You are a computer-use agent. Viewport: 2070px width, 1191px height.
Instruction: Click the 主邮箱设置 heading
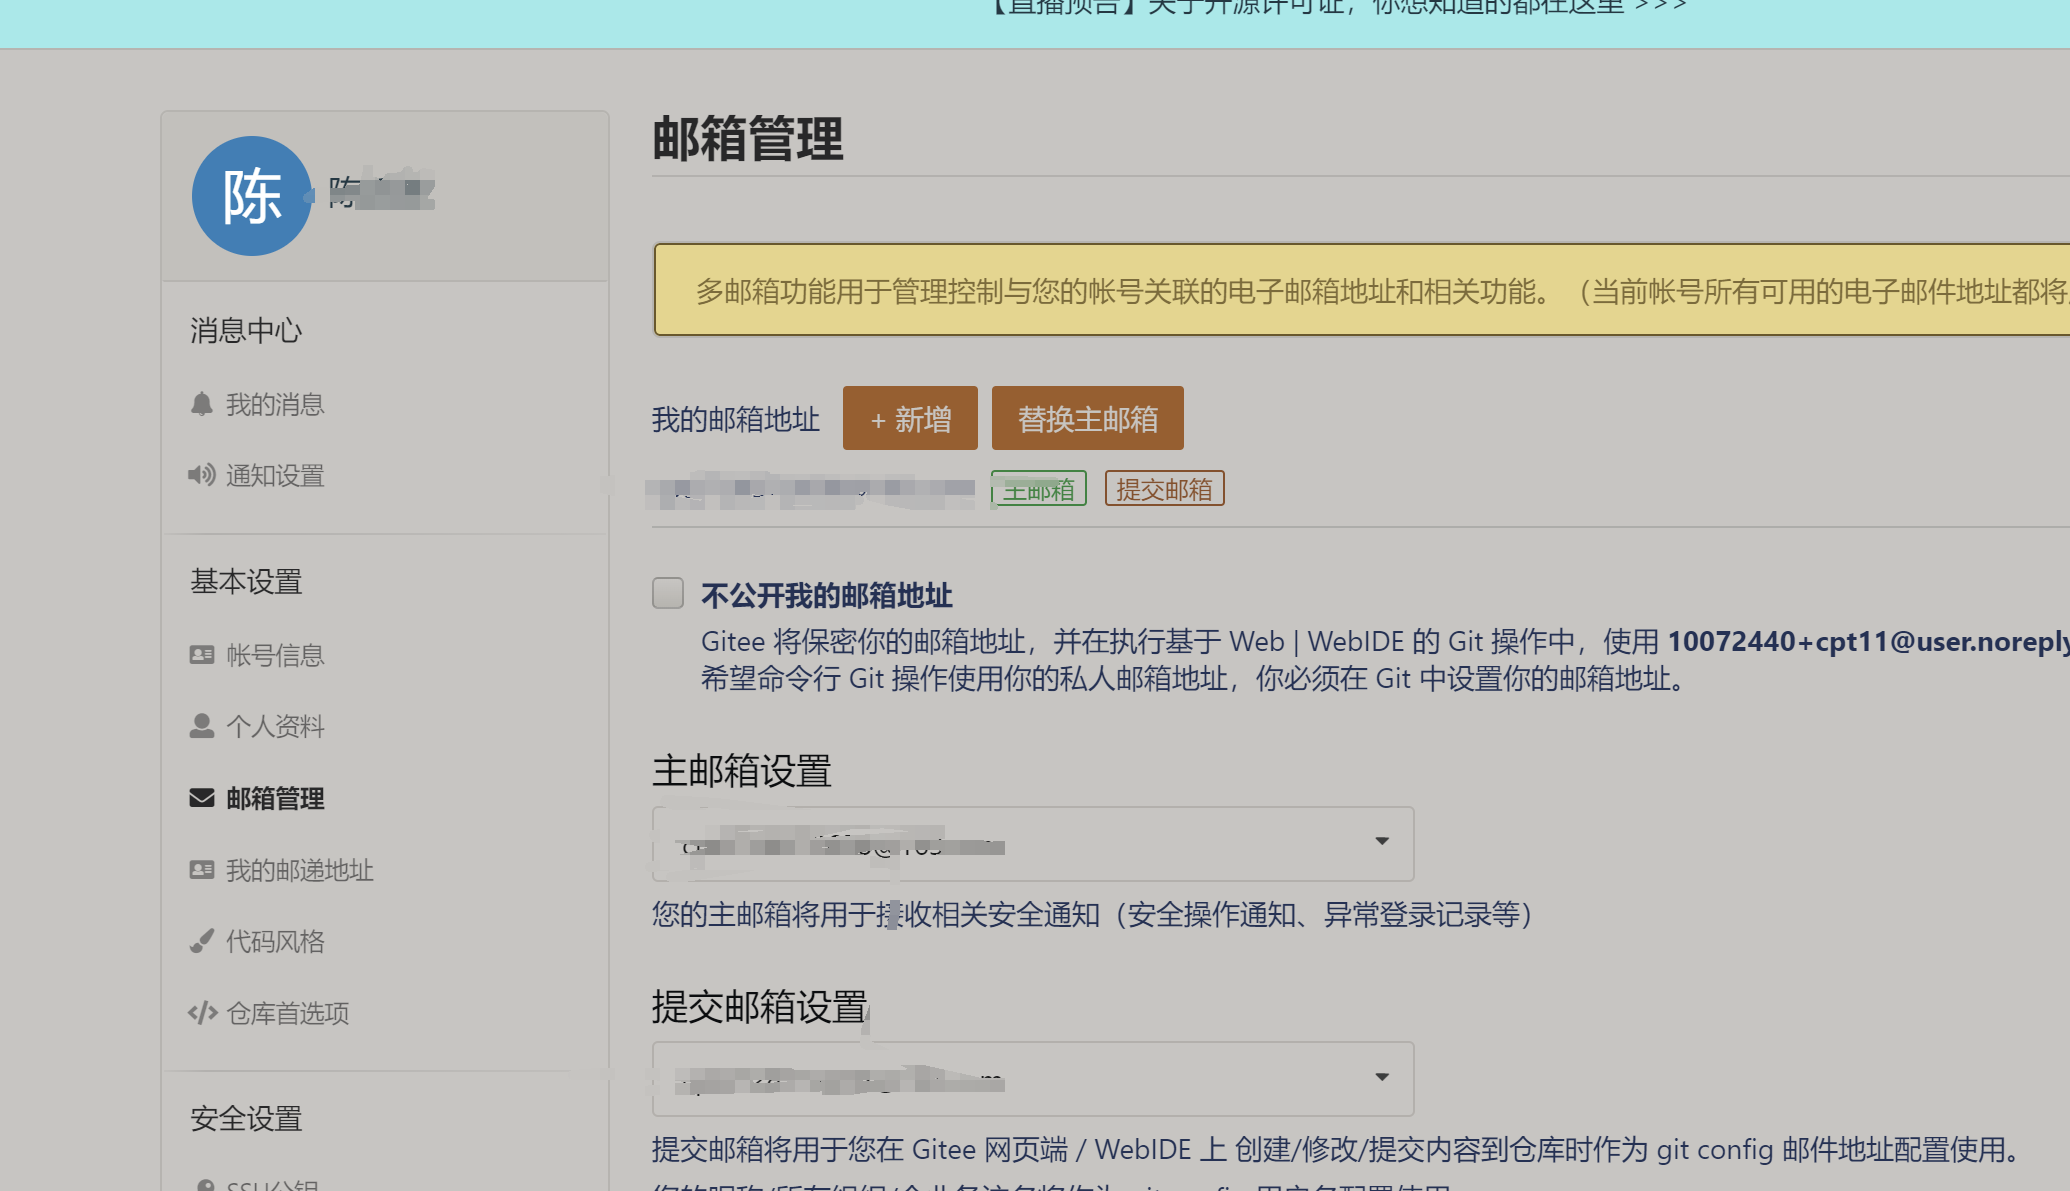tap(742, 771)
